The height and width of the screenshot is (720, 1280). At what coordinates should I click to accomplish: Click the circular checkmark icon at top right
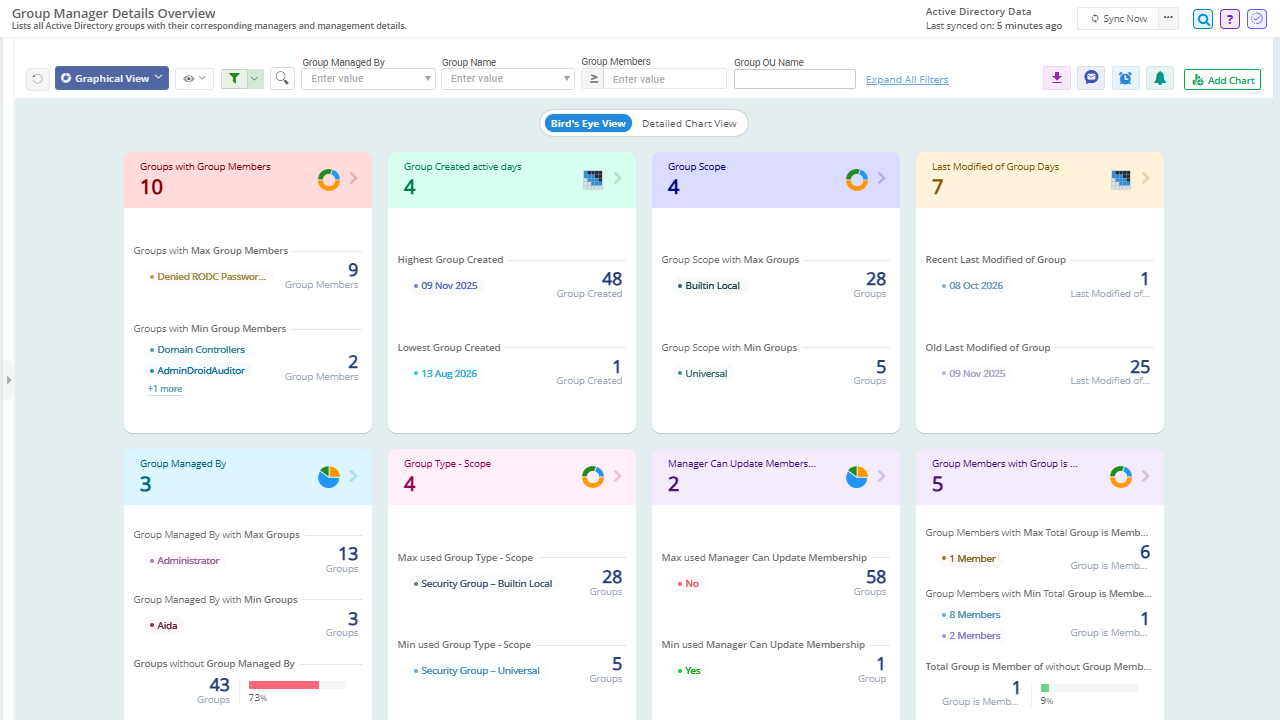[x=1257, y=19]
